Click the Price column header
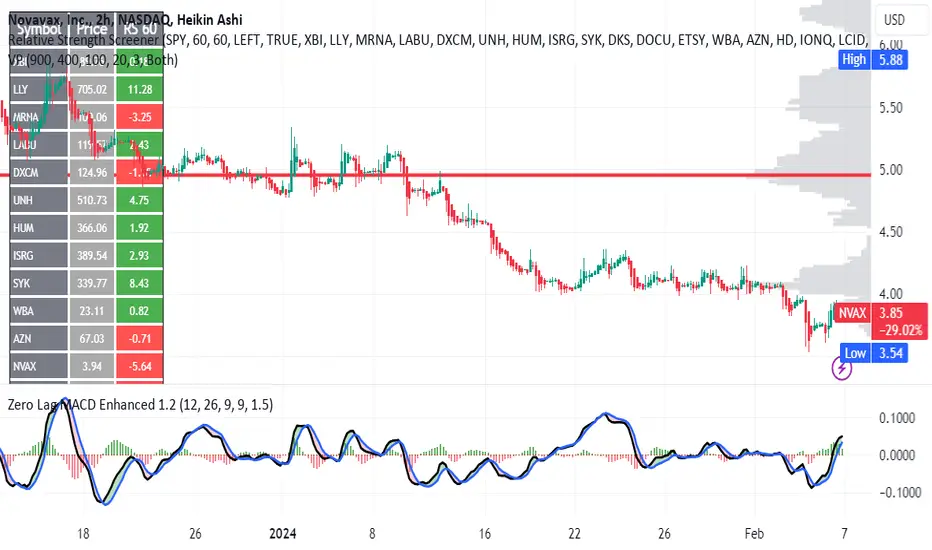The height and width of the screenshot is (550, 932). pyautogui.click(x=92, y=29)
